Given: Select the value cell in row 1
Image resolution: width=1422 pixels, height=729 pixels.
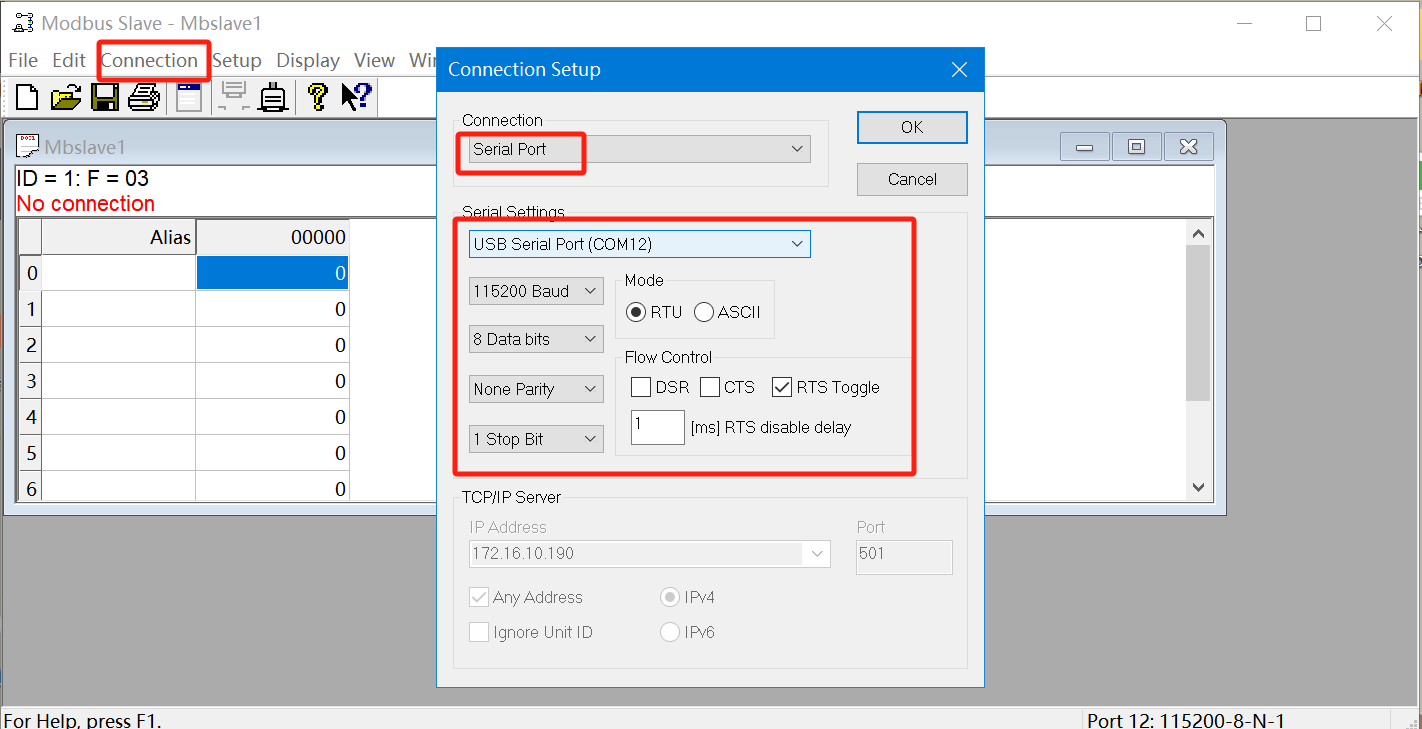Looking at the screenshot, I should pyautogui.click(x=273, y=309).
